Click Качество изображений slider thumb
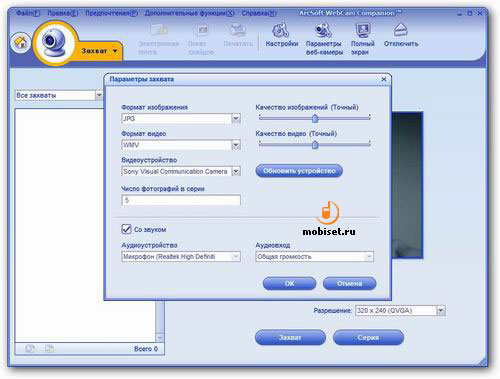500x379 pixels. (315, 118)
